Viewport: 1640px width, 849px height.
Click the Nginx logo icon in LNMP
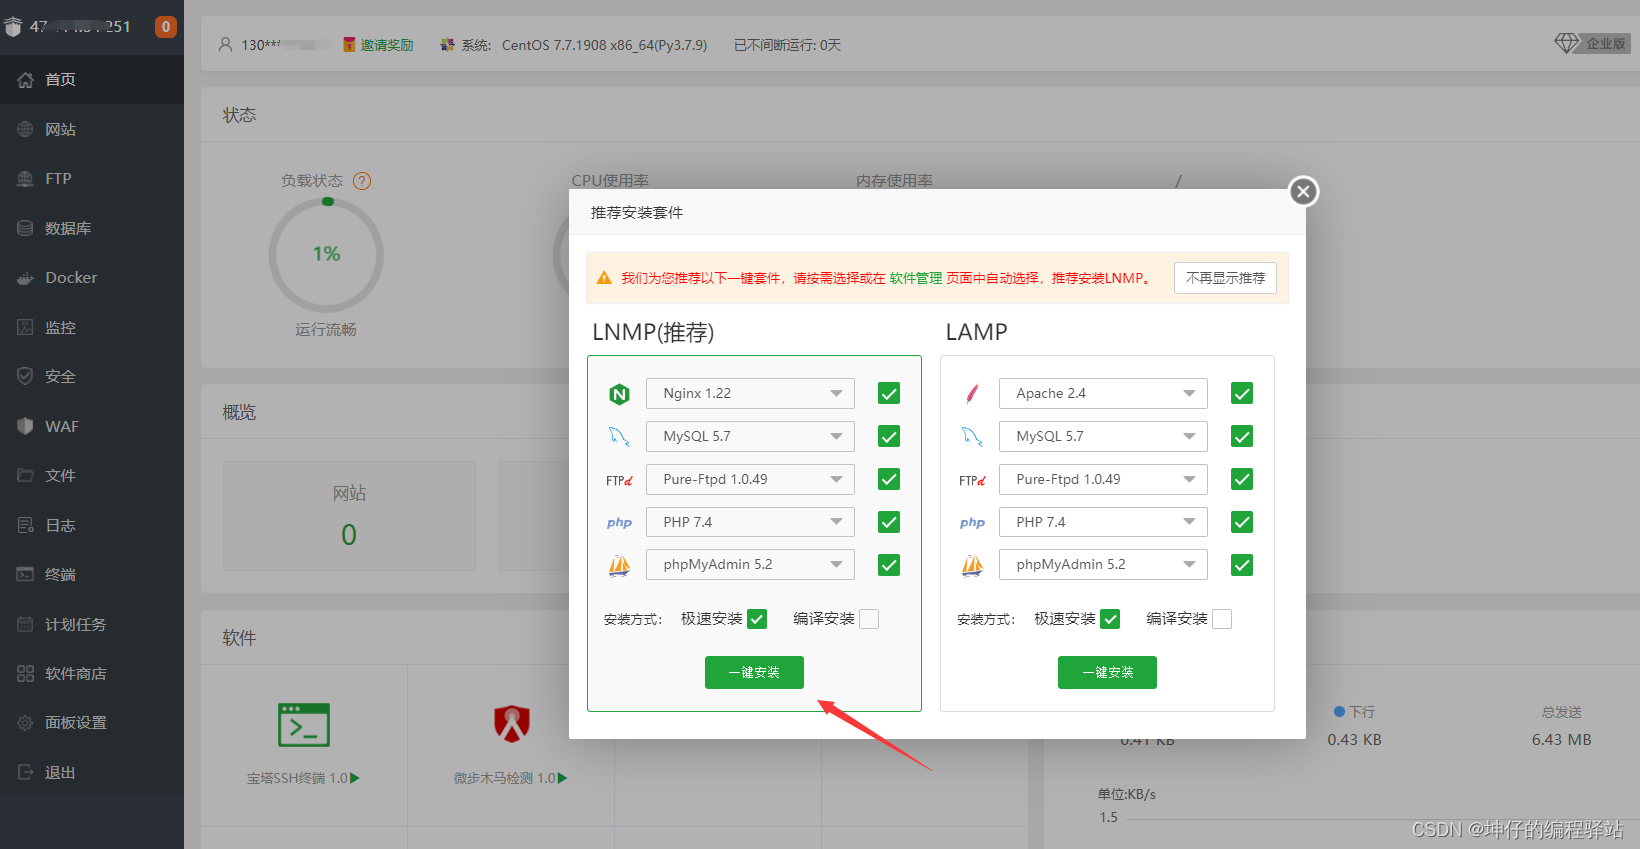(x=619, y=394)
